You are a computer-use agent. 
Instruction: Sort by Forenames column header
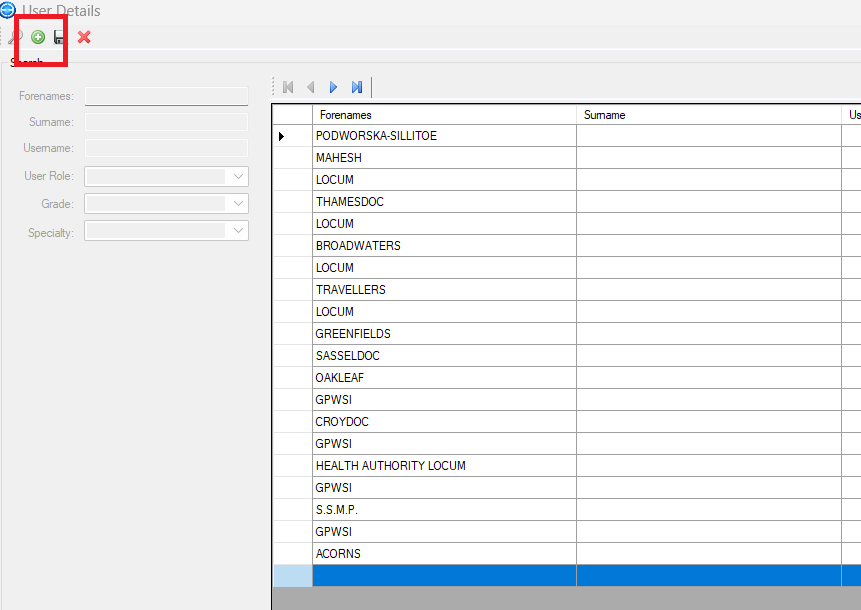click(x=444, y=115)
